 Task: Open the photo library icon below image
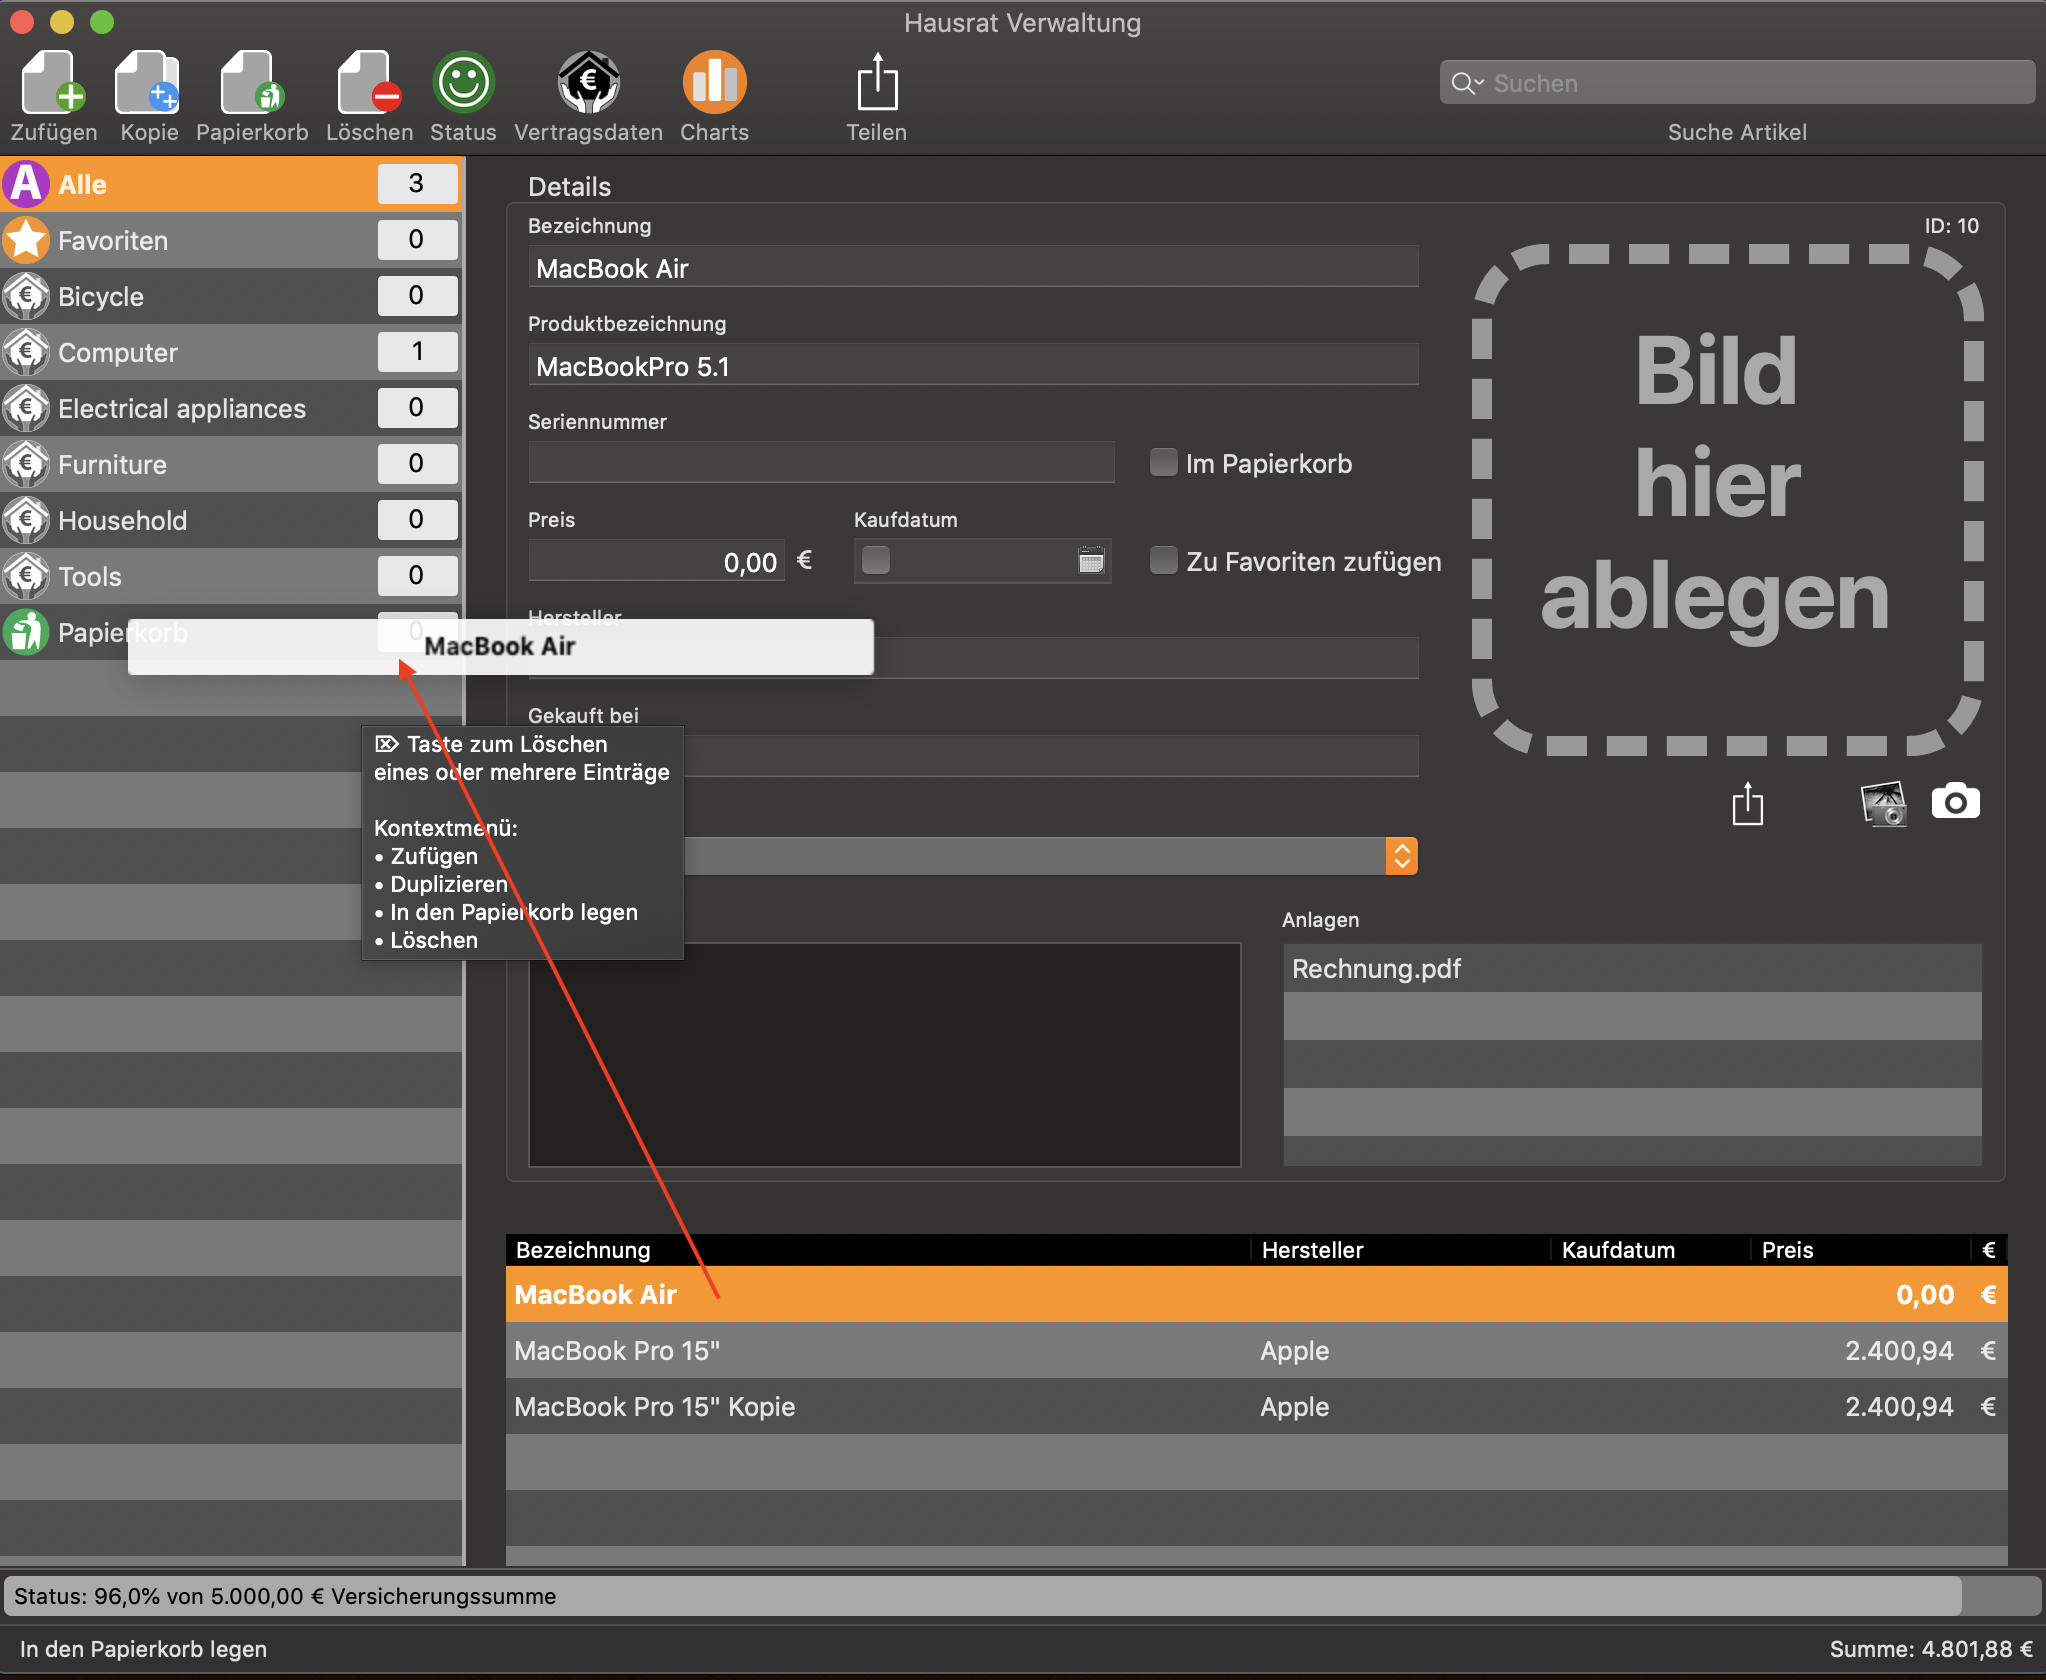(x=1883, y=803)
